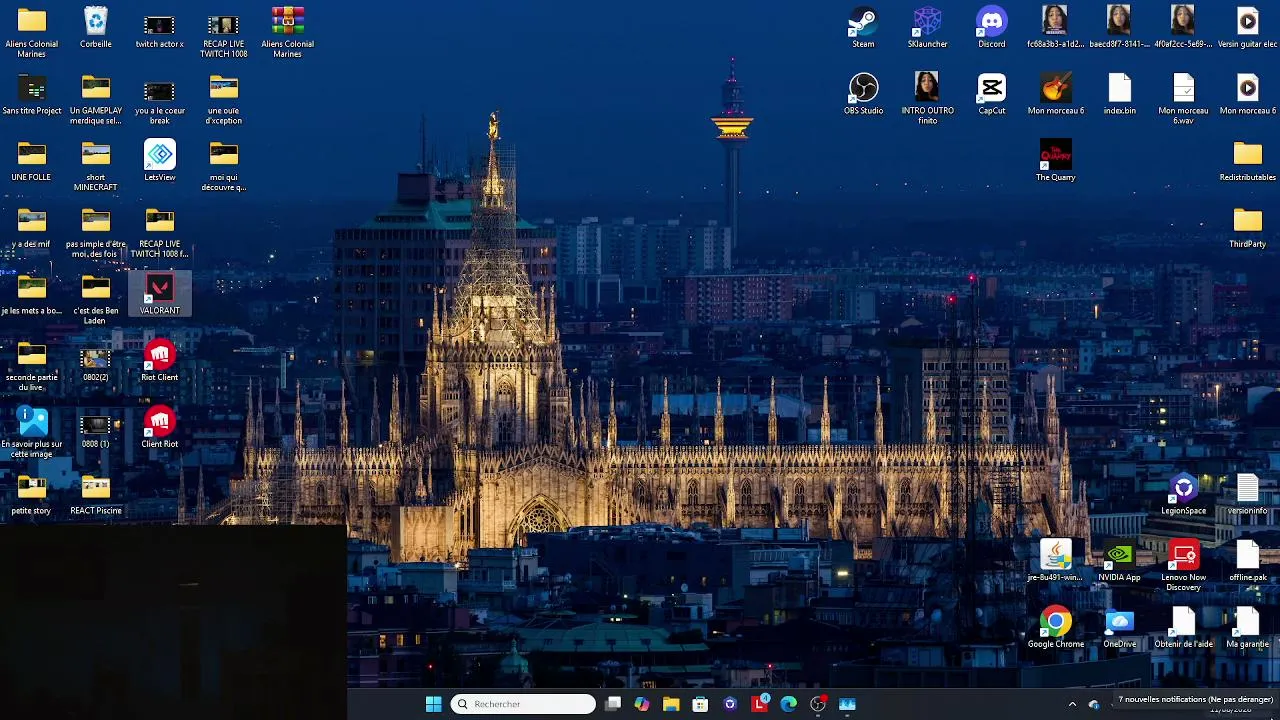Open the Corbeille recycle bin
The height and width of the screenshot is (720, 1280).
pos(96,21)
